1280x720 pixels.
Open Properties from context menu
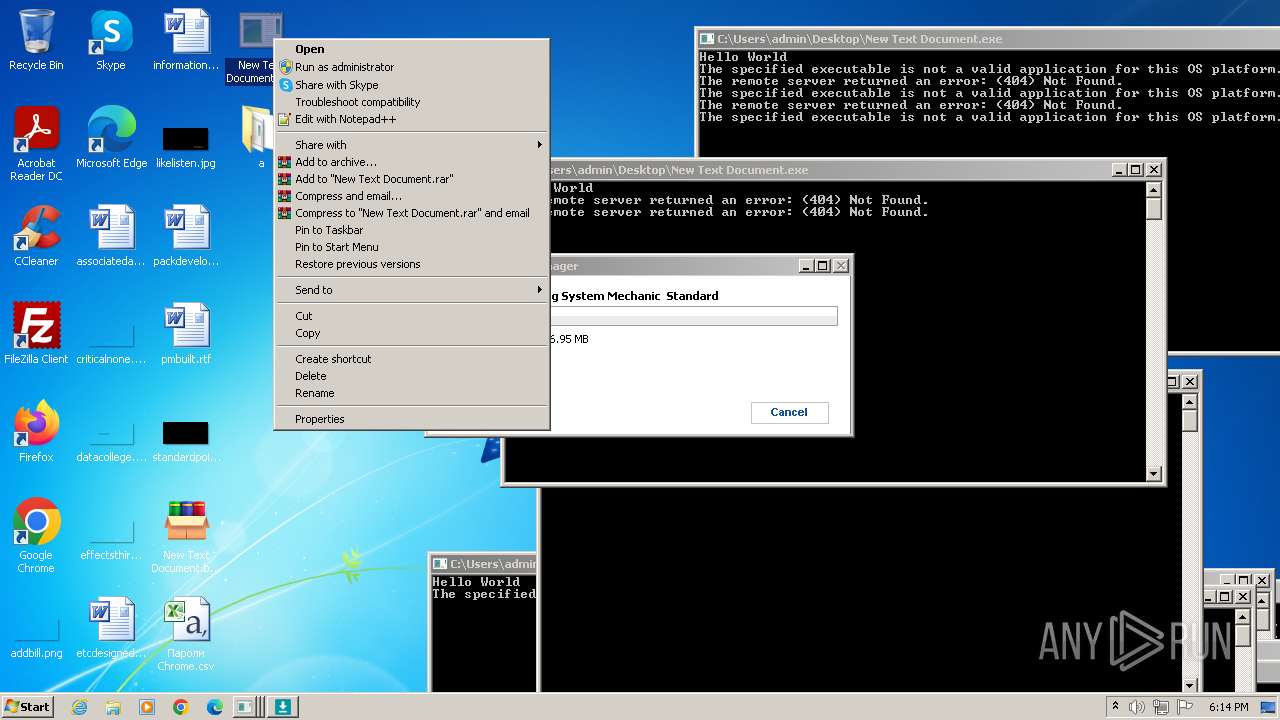(412, 419)
